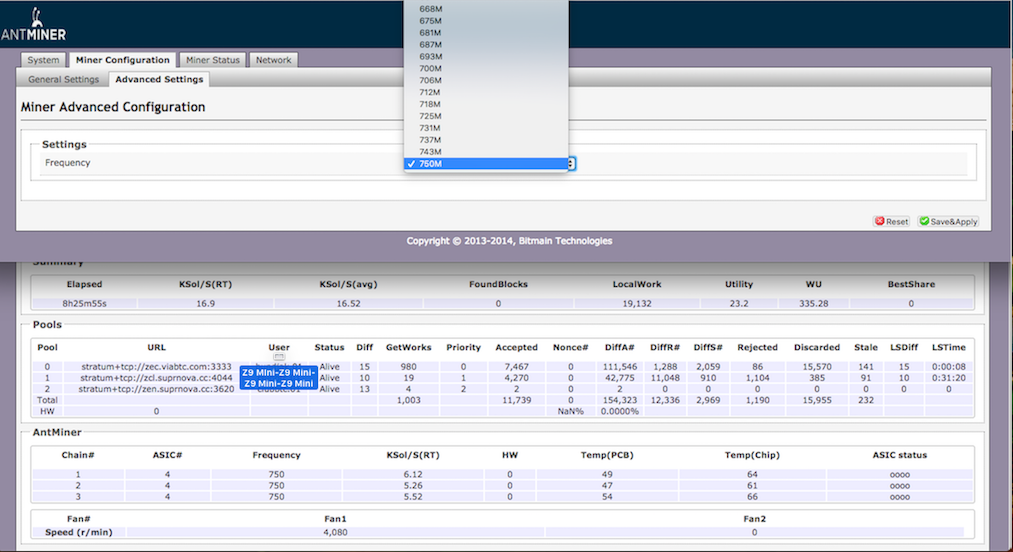Click the Z9 Mini tooltip label
The image size is (1013, 552).
pos(278,377)
